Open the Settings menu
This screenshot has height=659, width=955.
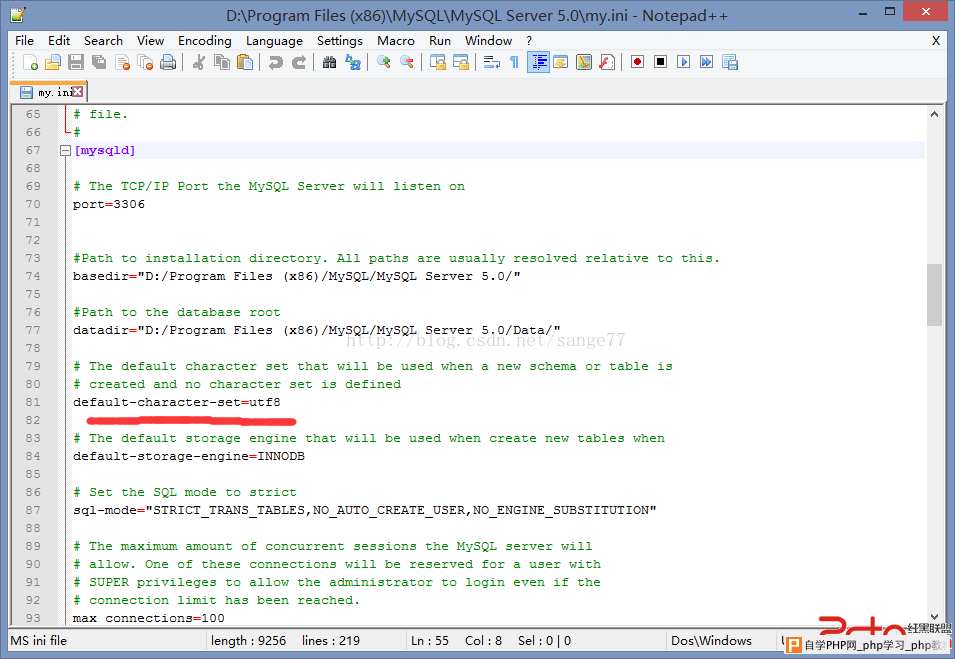click(340, 41)
